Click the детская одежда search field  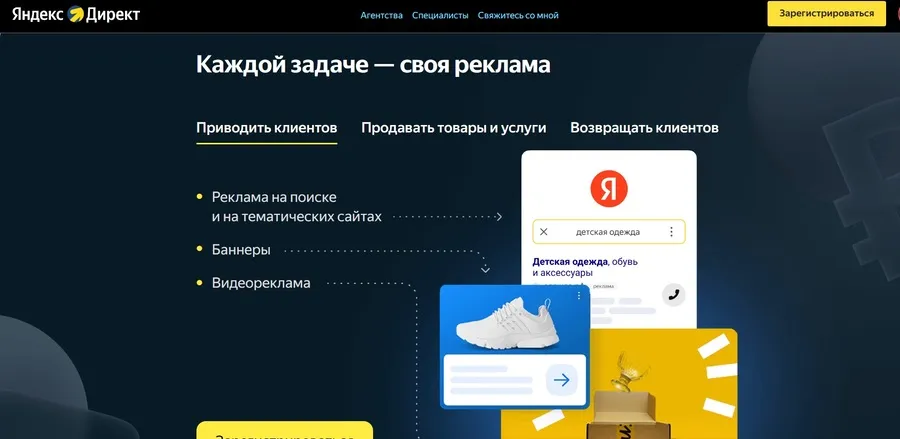click(609, 232)
